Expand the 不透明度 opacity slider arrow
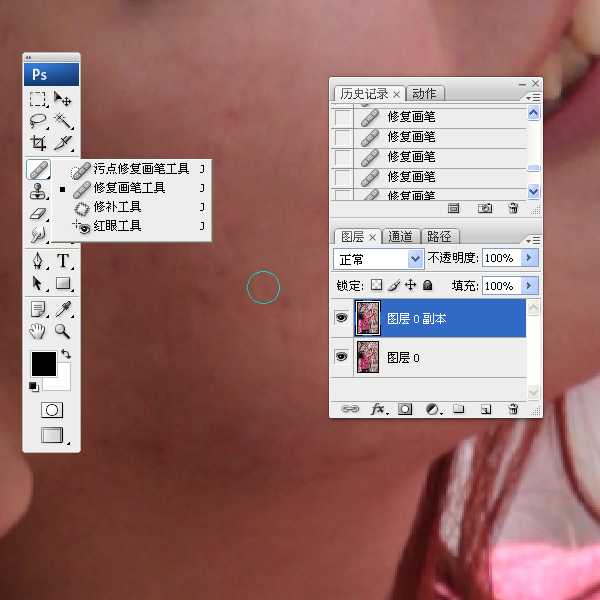 [530, 259]
